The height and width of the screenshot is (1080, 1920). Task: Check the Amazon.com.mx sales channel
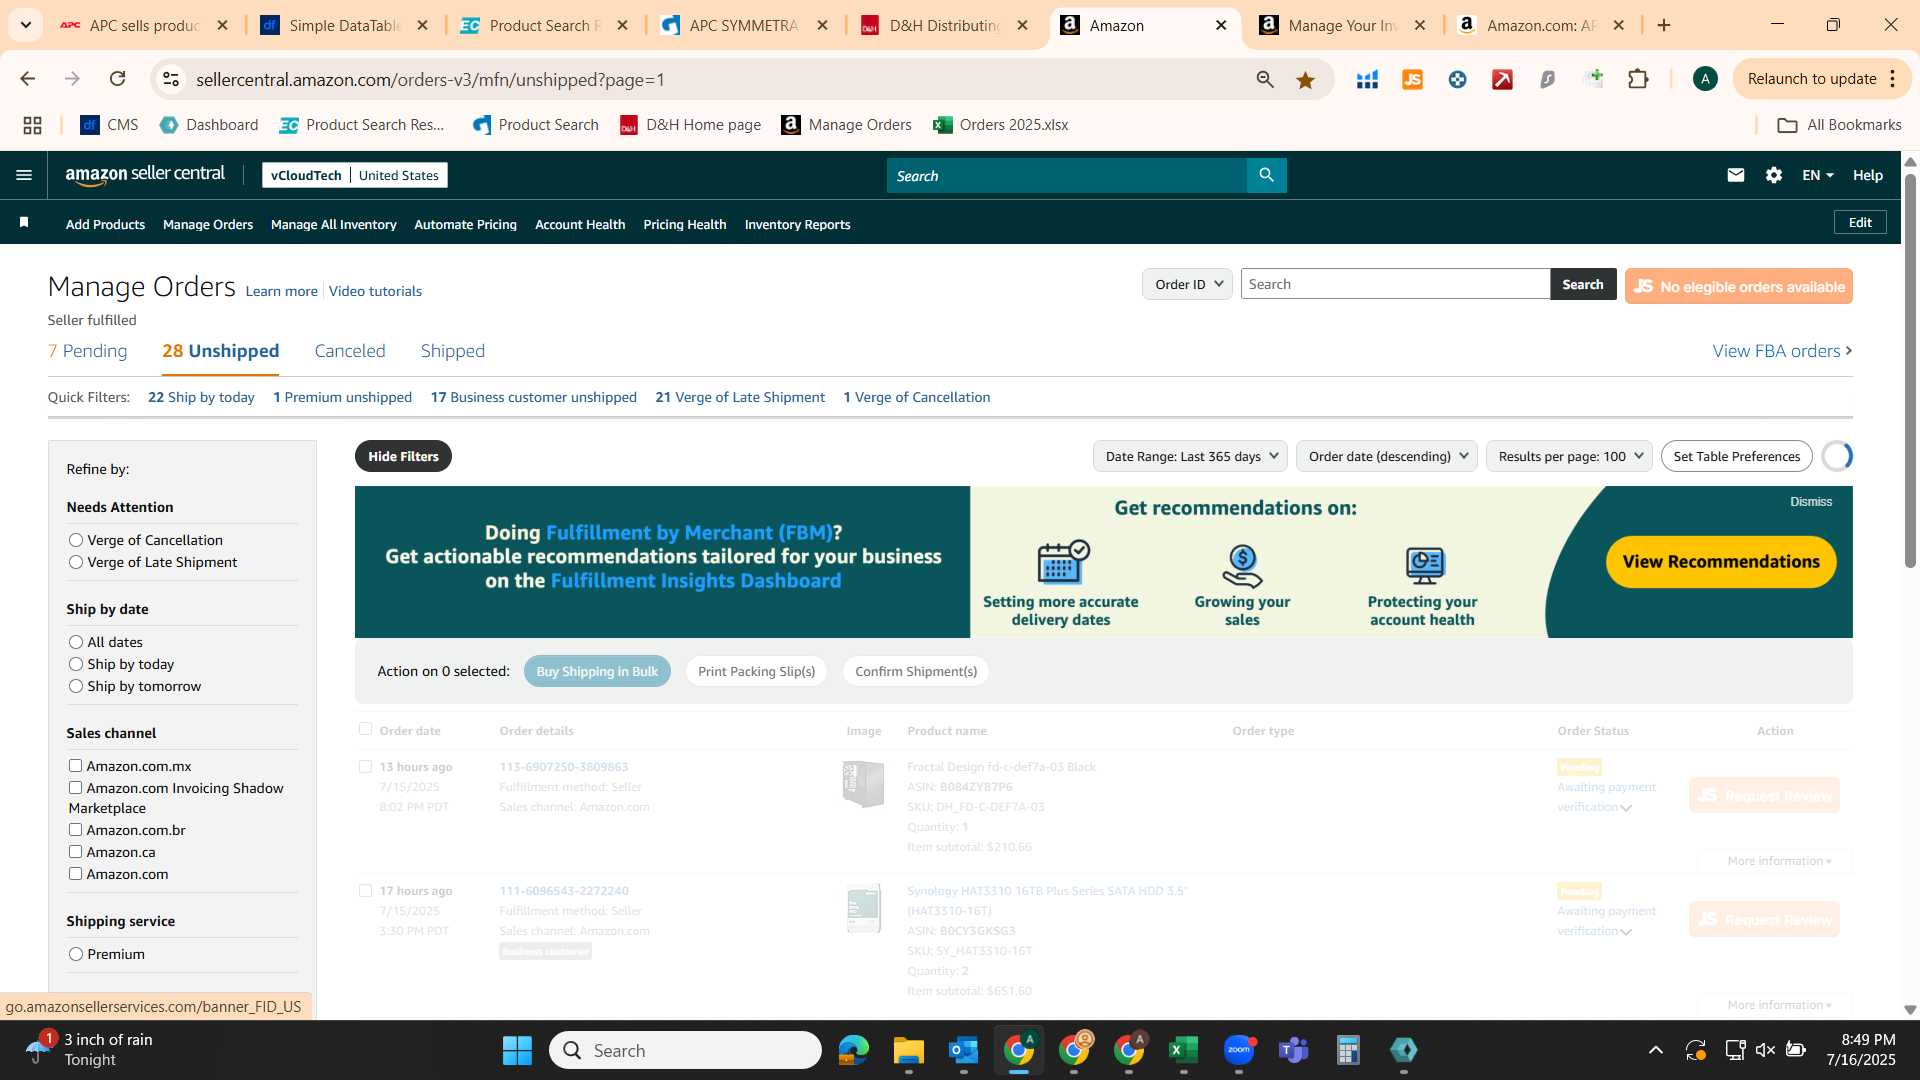point(75,766)
